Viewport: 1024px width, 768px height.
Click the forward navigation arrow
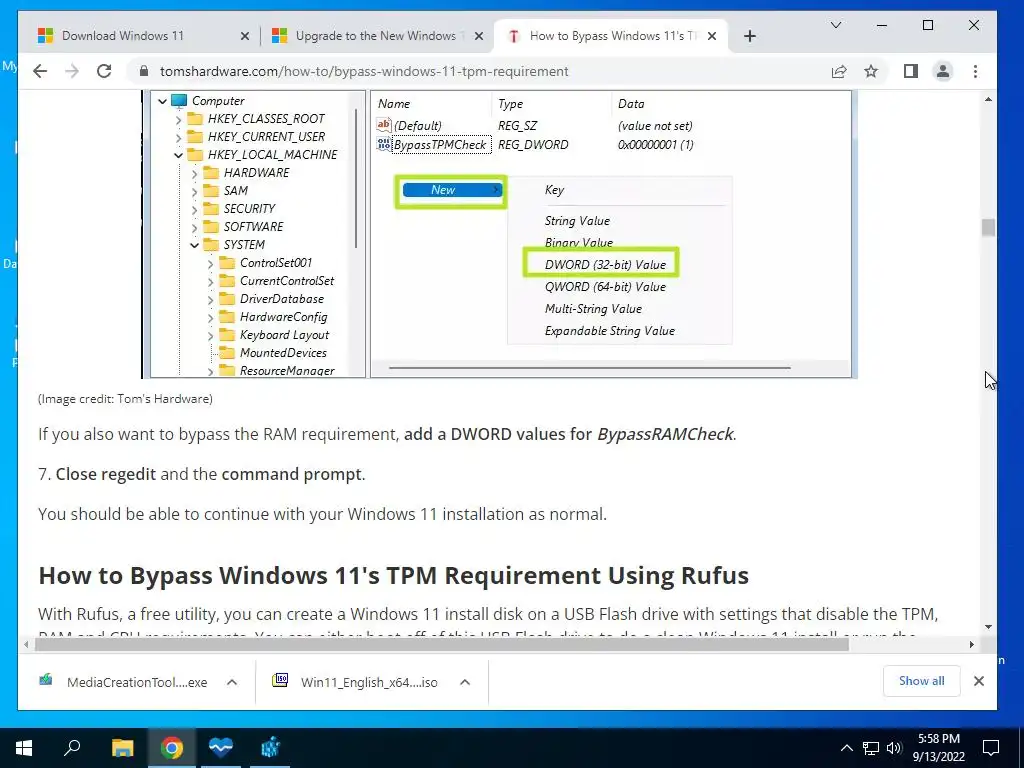[72, 71]
